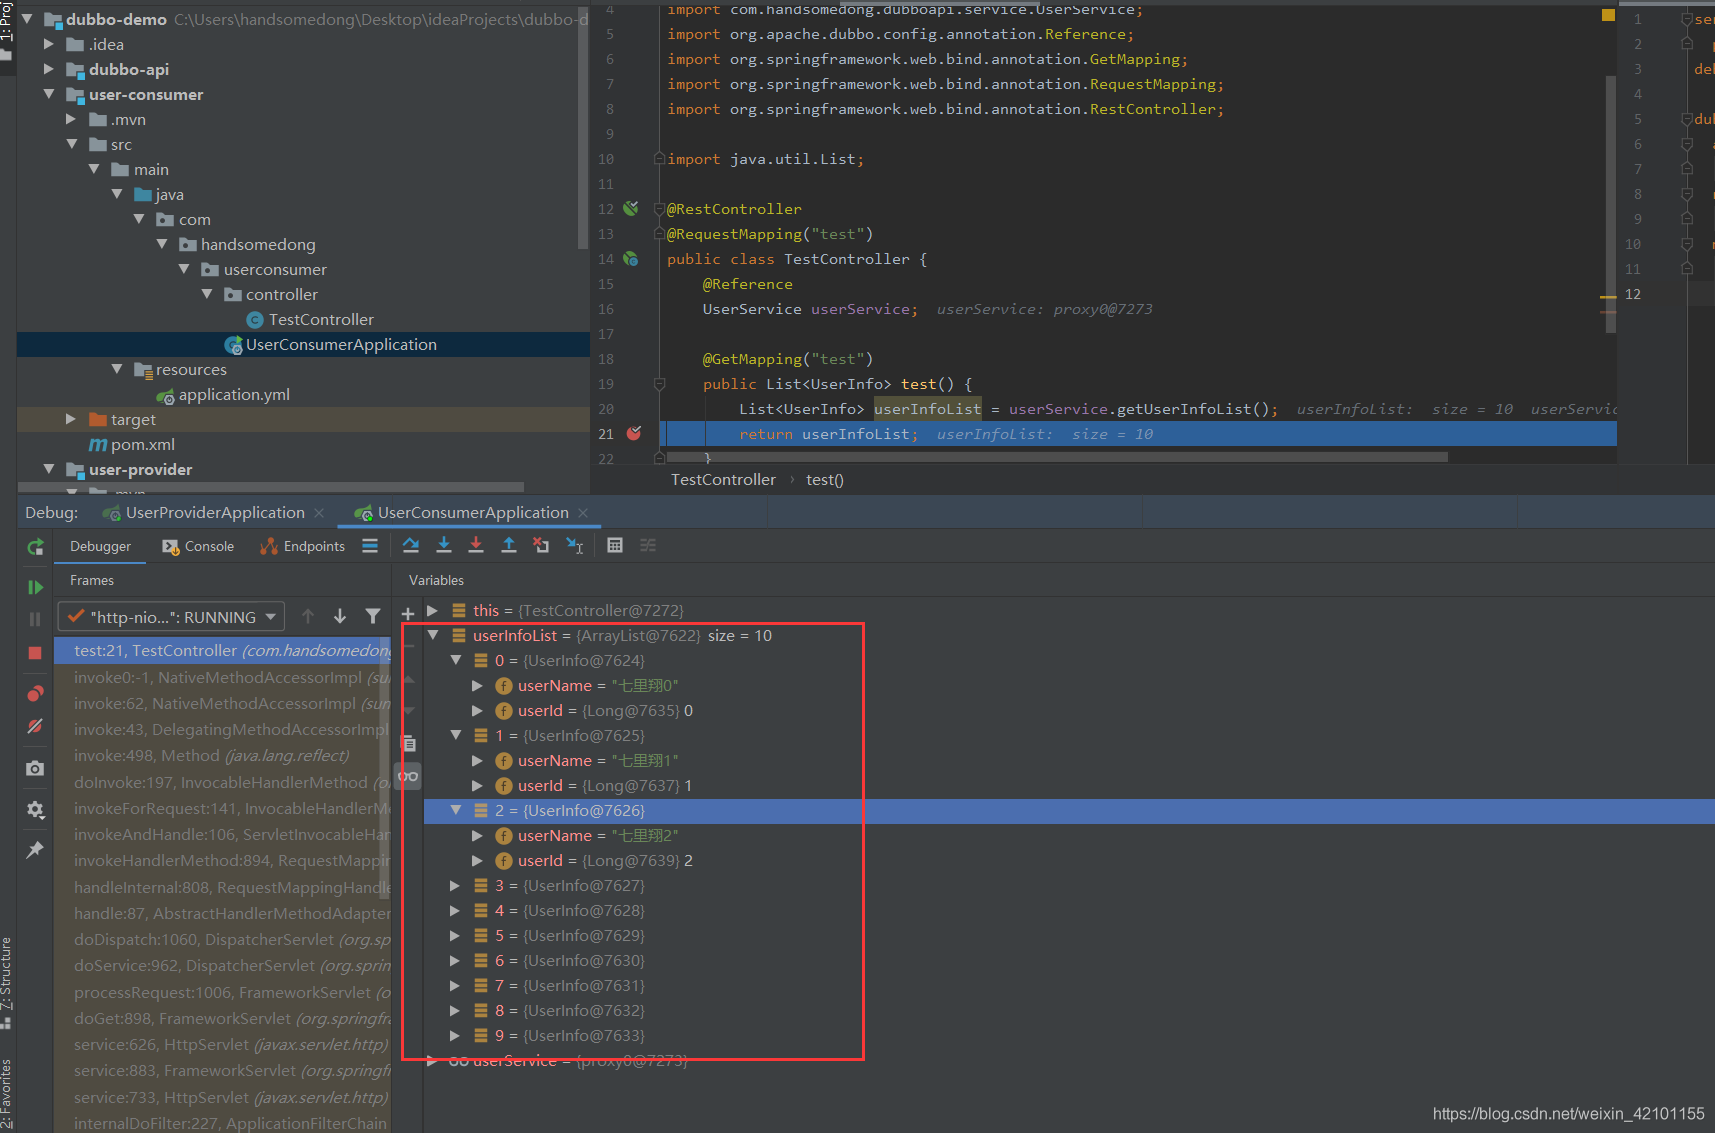Expand dubbo-api module folder
1715x1133 pixels.
[x=49, y=69]
